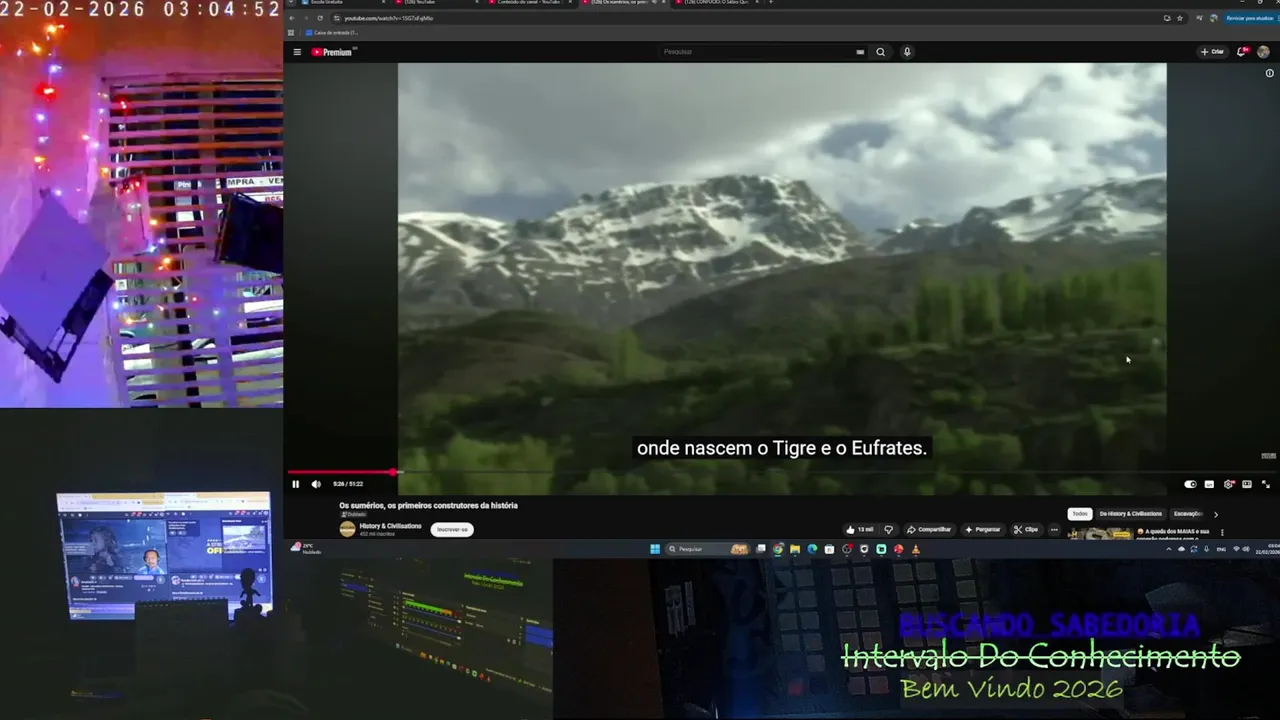Image resolution: width=1280 pixels, height=720 pixels.
Task: Go back with browser back arrow
Action: click(292, 18)
